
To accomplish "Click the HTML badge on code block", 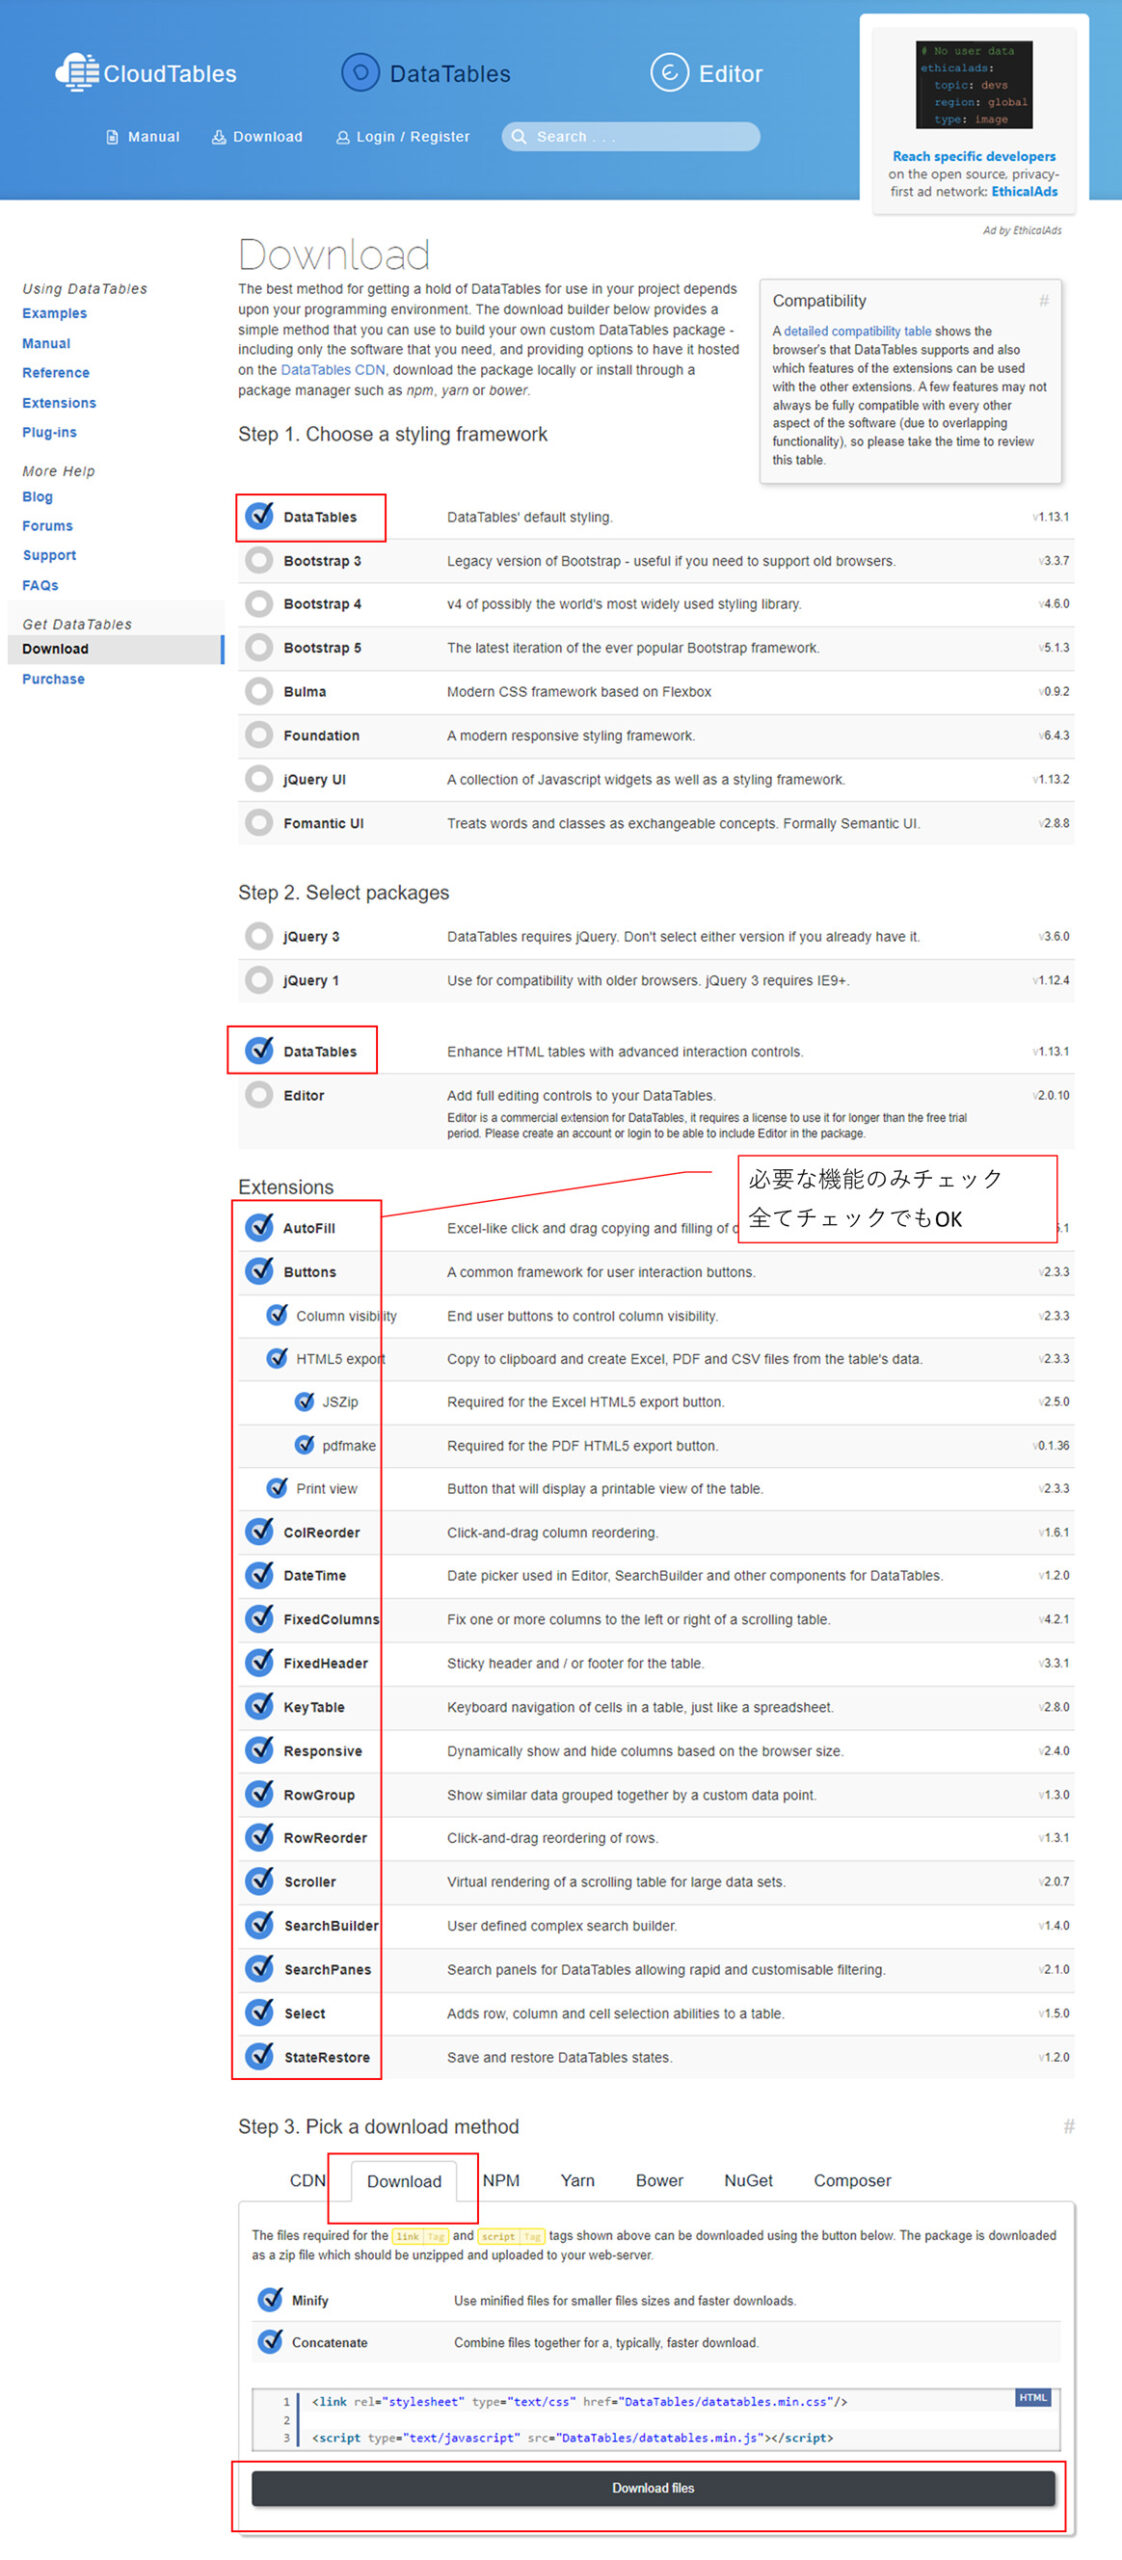I will click(x=1032, y=2397).
